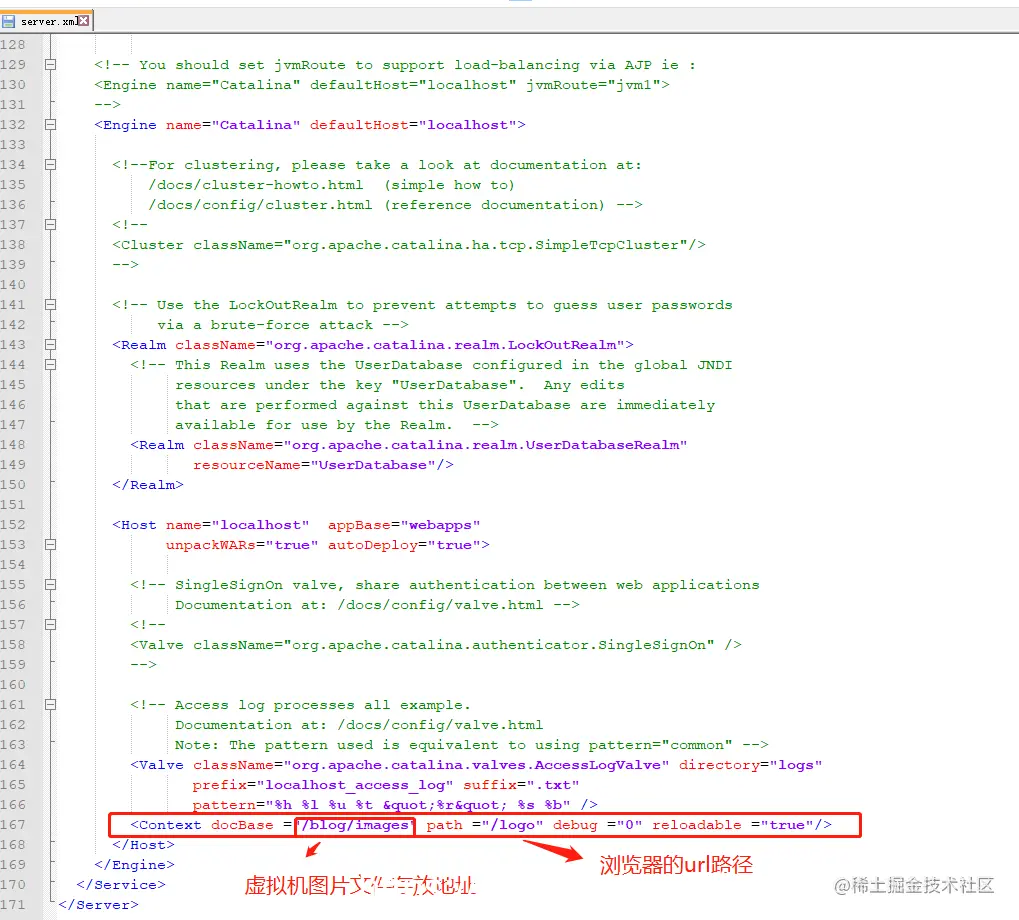Collapse the clustering comment fold at line 134

[x=50, y=164]
